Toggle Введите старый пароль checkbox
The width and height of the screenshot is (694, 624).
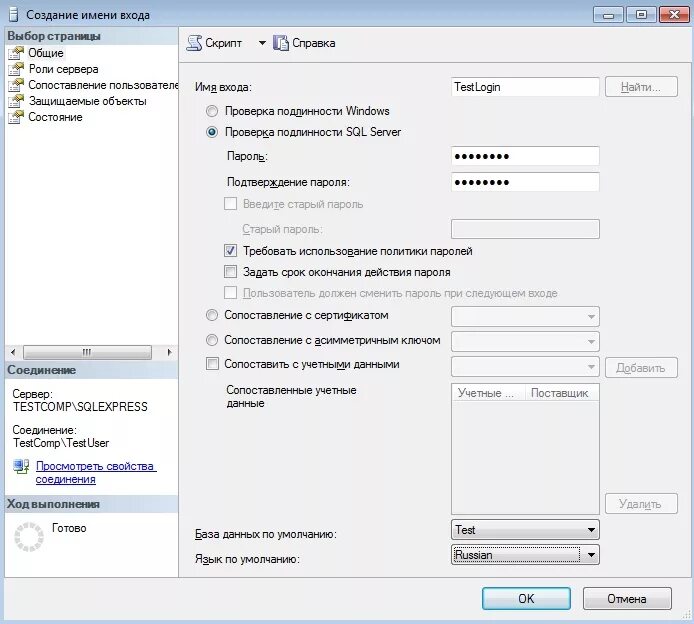coord(230,204)
